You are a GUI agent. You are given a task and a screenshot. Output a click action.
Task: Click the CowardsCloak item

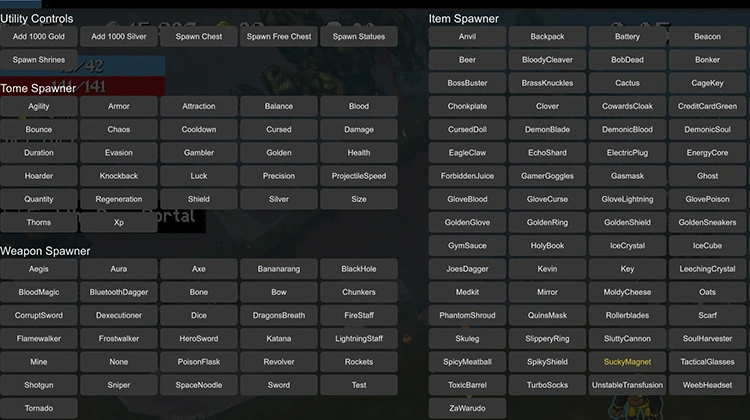pyautogui.click(x=627, y=106)
